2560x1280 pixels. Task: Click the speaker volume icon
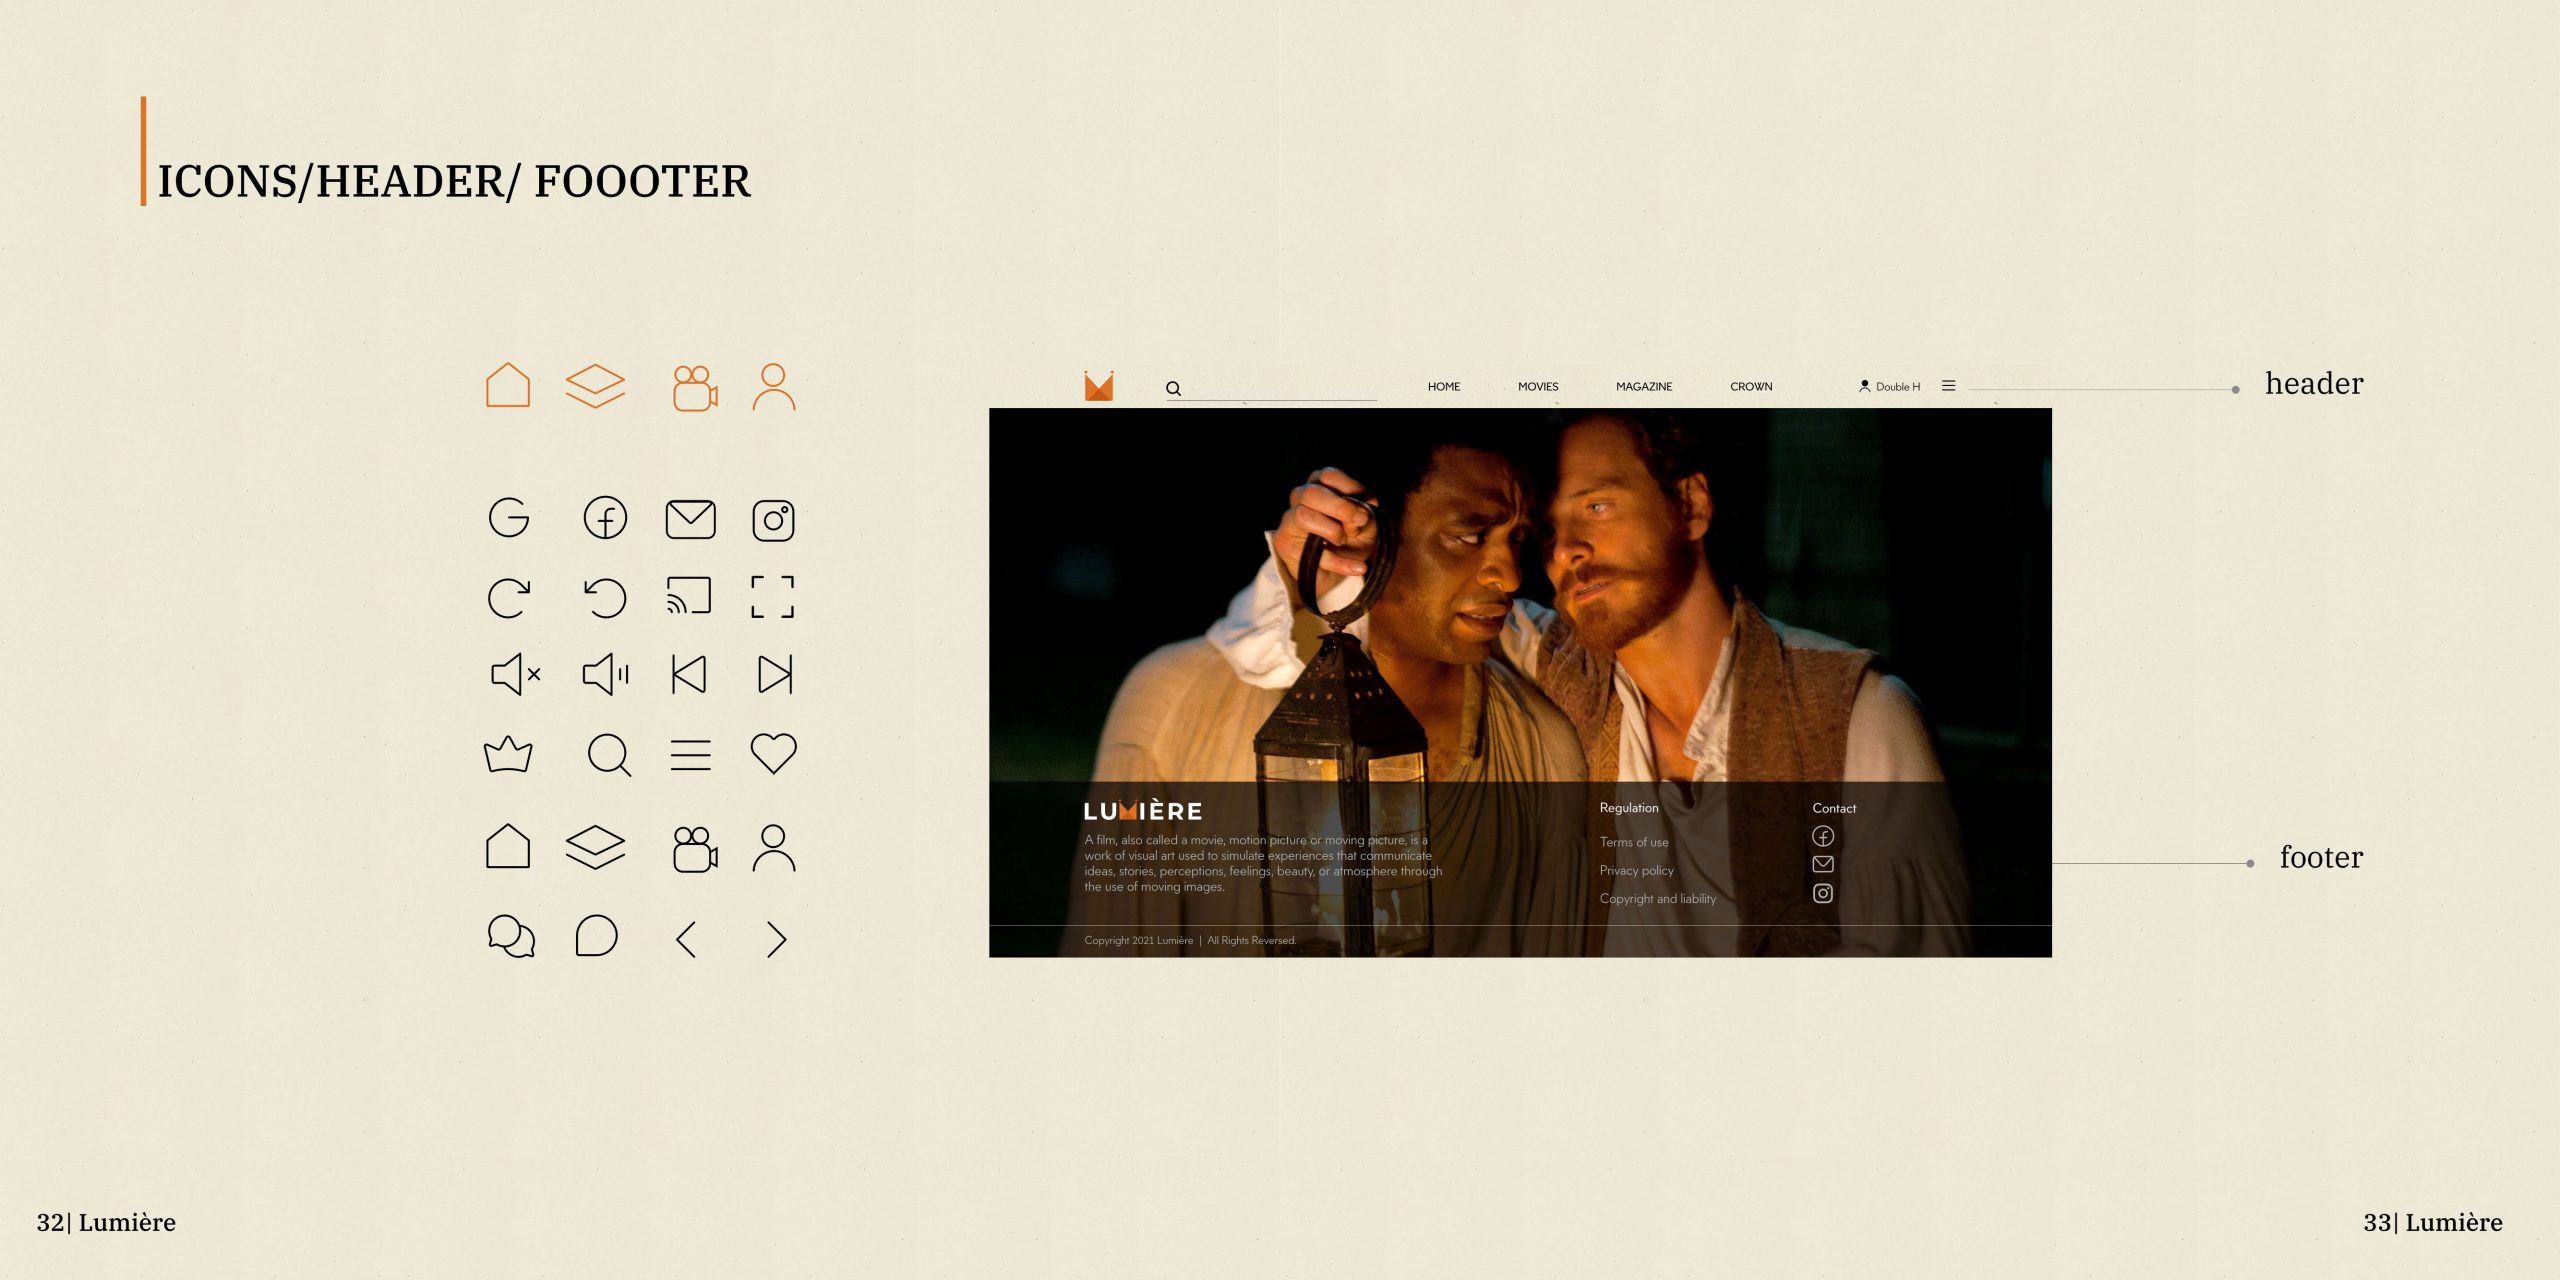pos(606,674)
